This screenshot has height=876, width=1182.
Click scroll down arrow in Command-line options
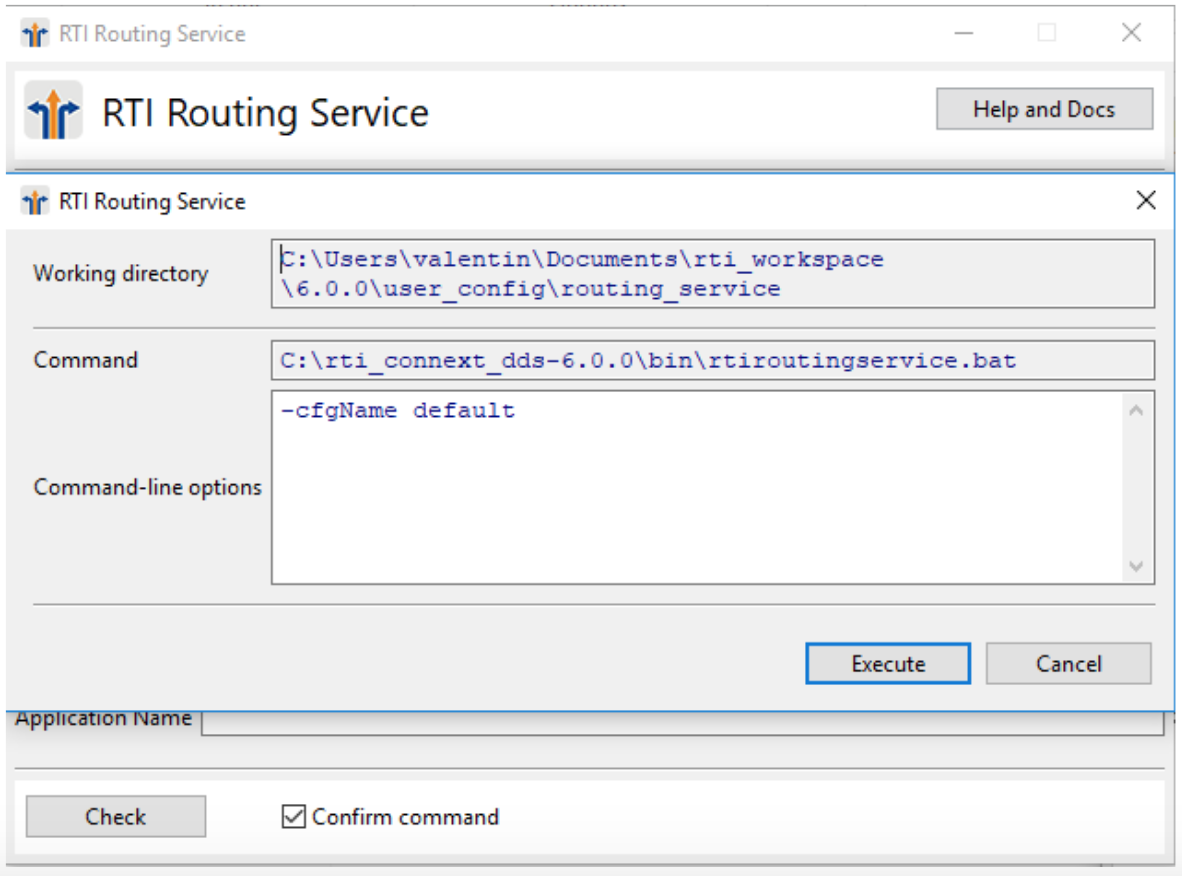click(1137, 566)
